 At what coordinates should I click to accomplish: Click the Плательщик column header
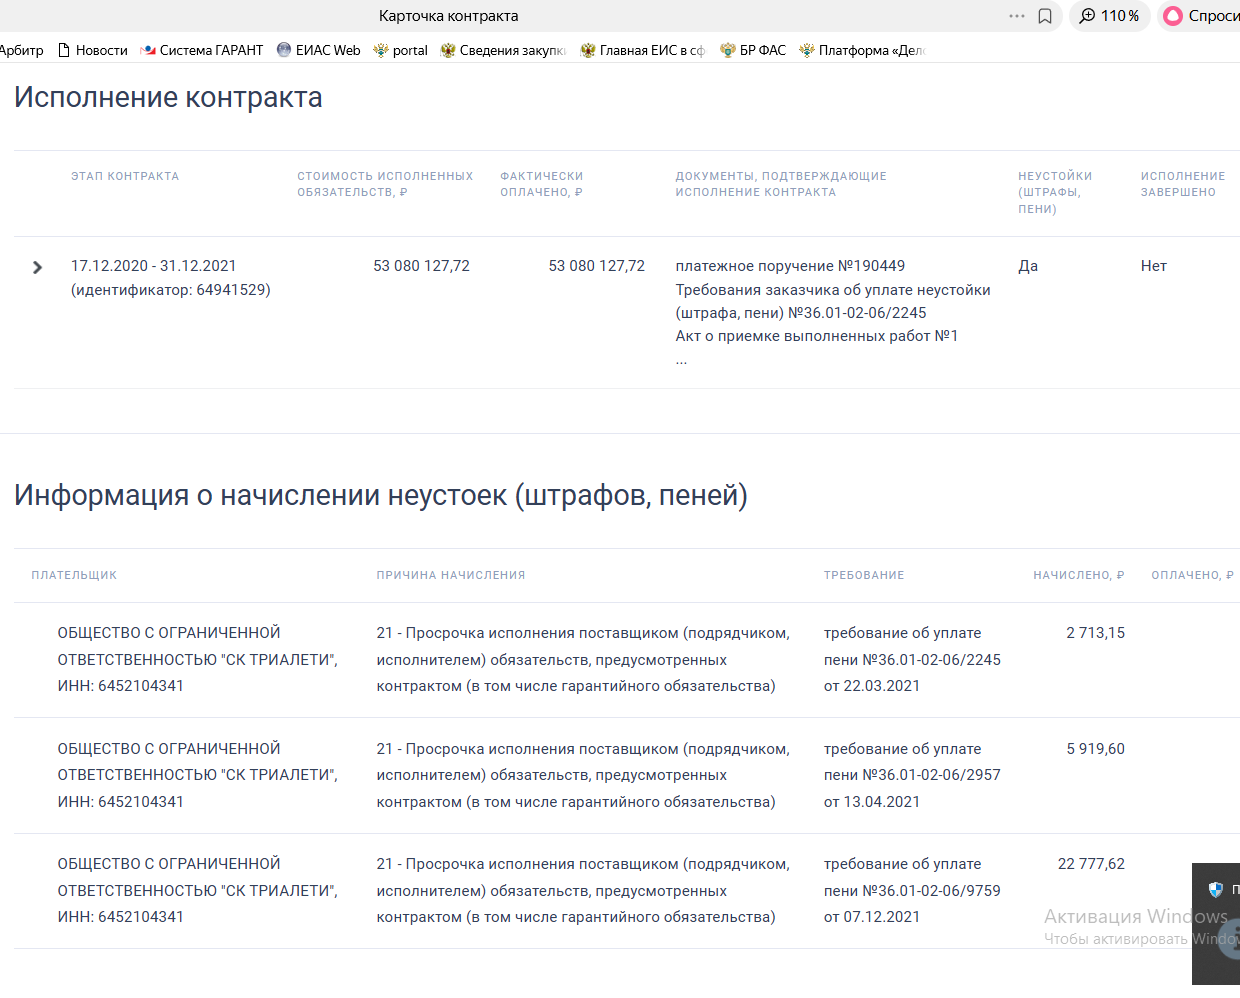coord(74,575)
